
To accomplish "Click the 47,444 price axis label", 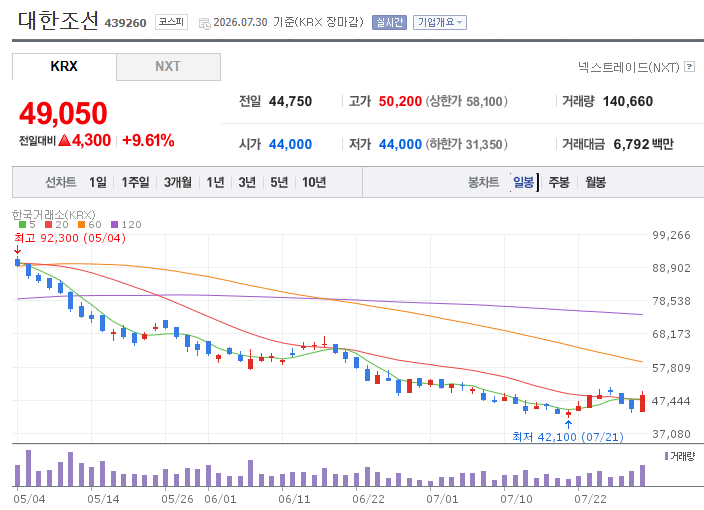I will point(671,401).
